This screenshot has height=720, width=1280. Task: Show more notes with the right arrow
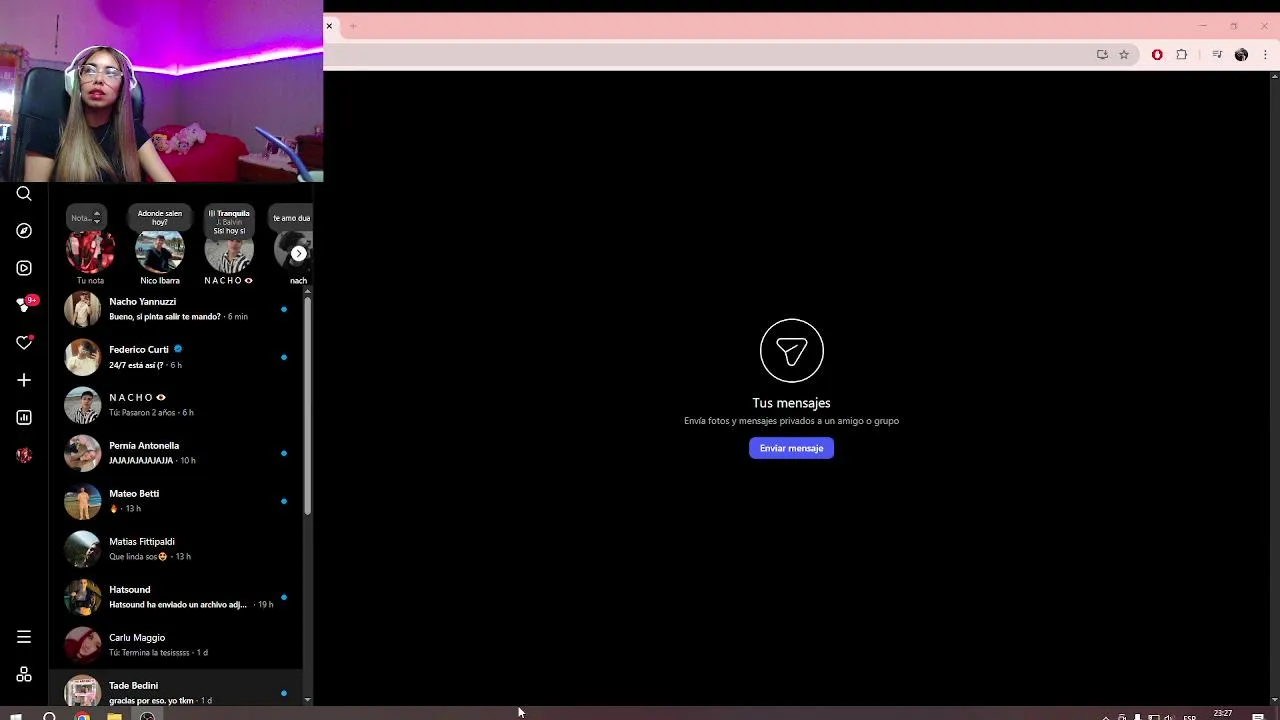(298, 253)
